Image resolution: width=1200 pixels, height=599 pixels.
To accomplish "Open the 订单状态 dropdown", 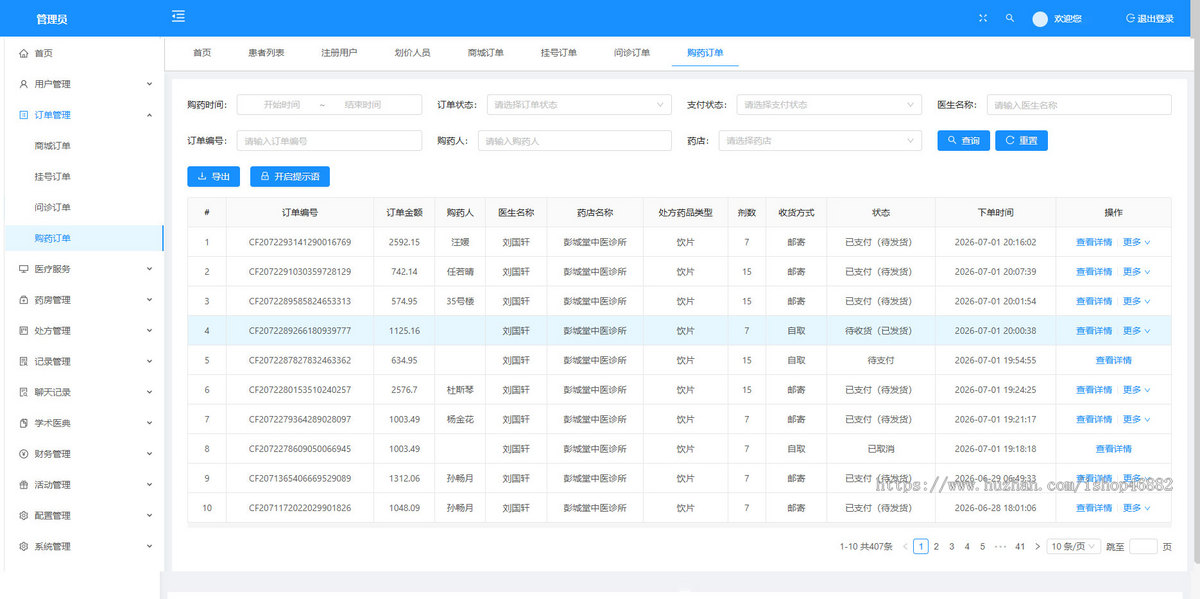I will coord(579,105).
